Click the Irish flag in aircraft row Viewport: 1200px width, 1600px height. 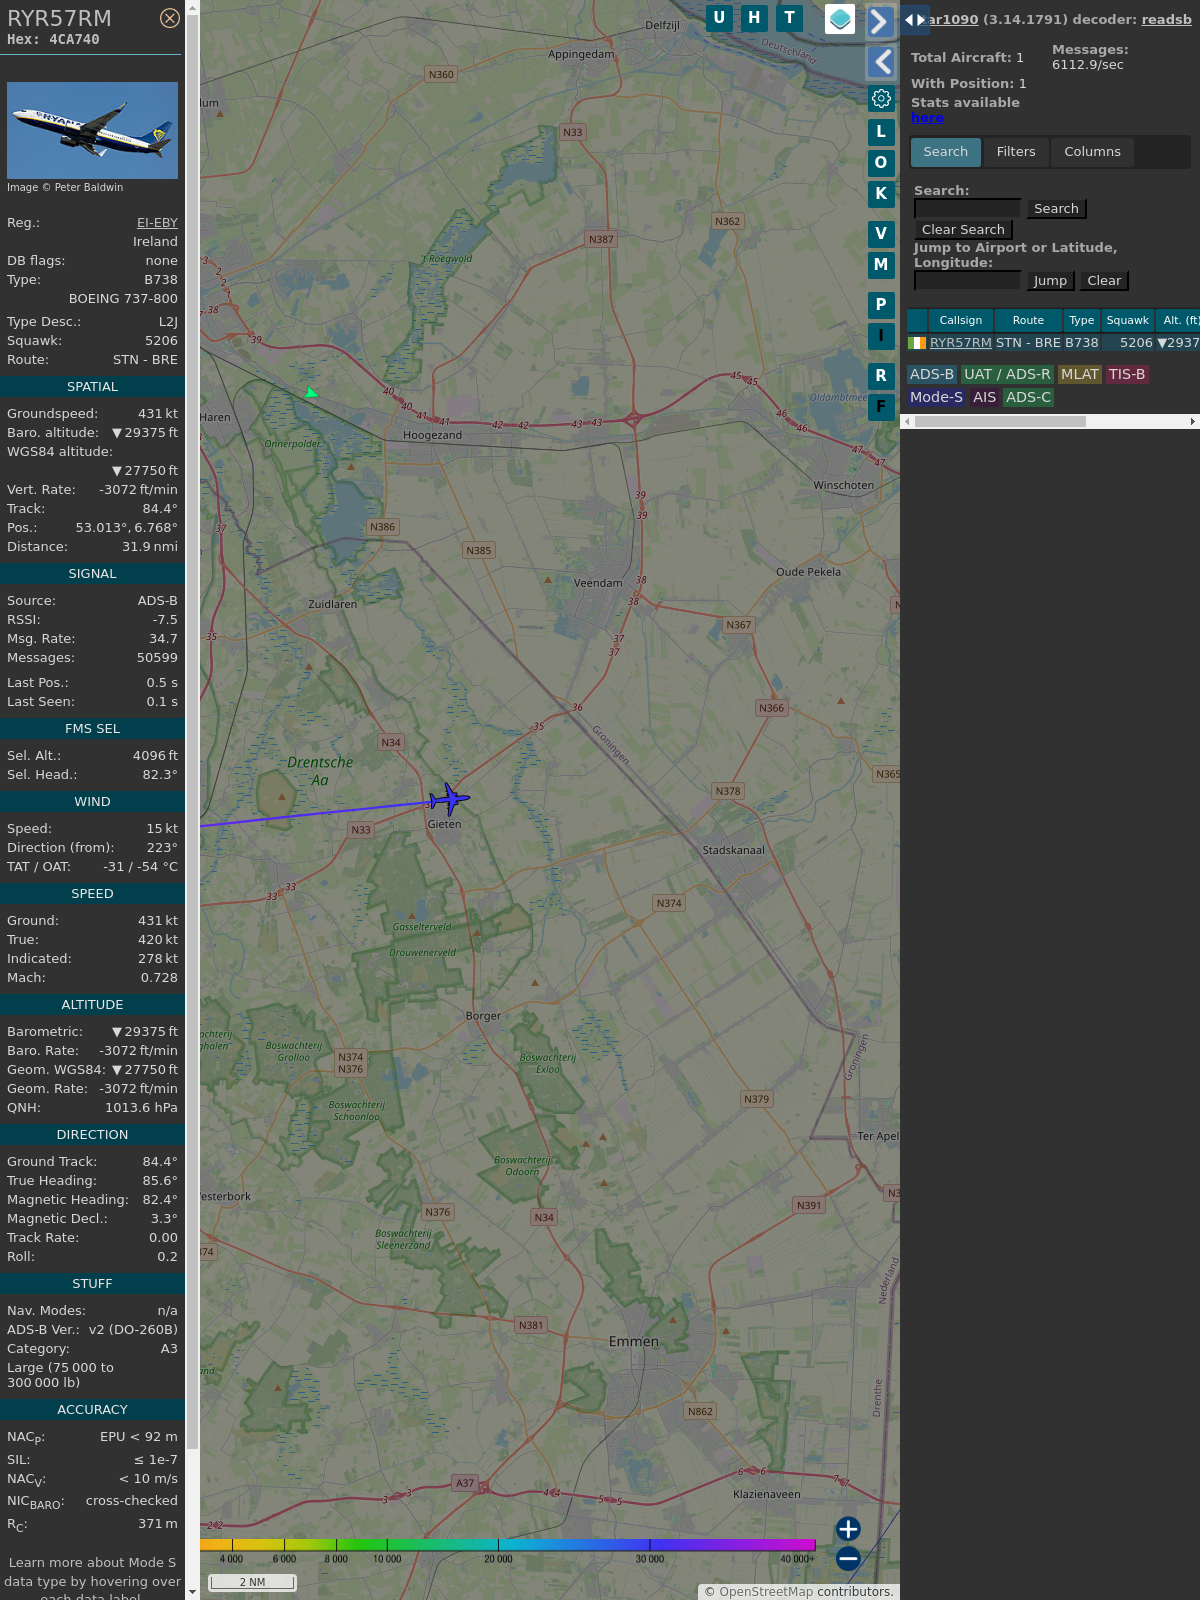coord(917,343)
